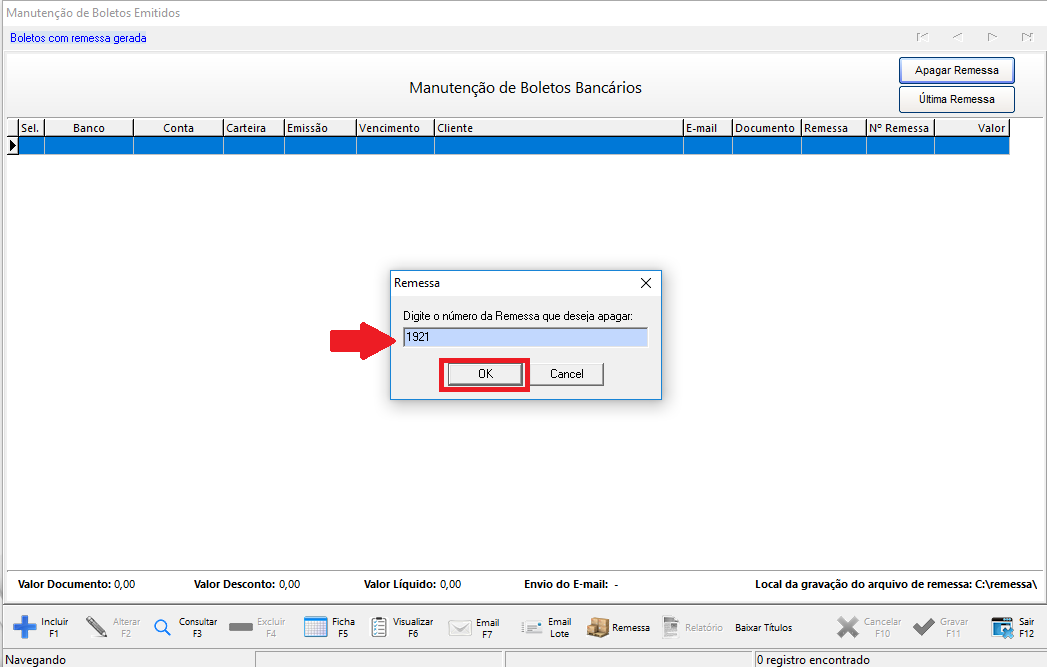
Task: Go to last record navigation arrow
Action: (x=1028, y=37)
